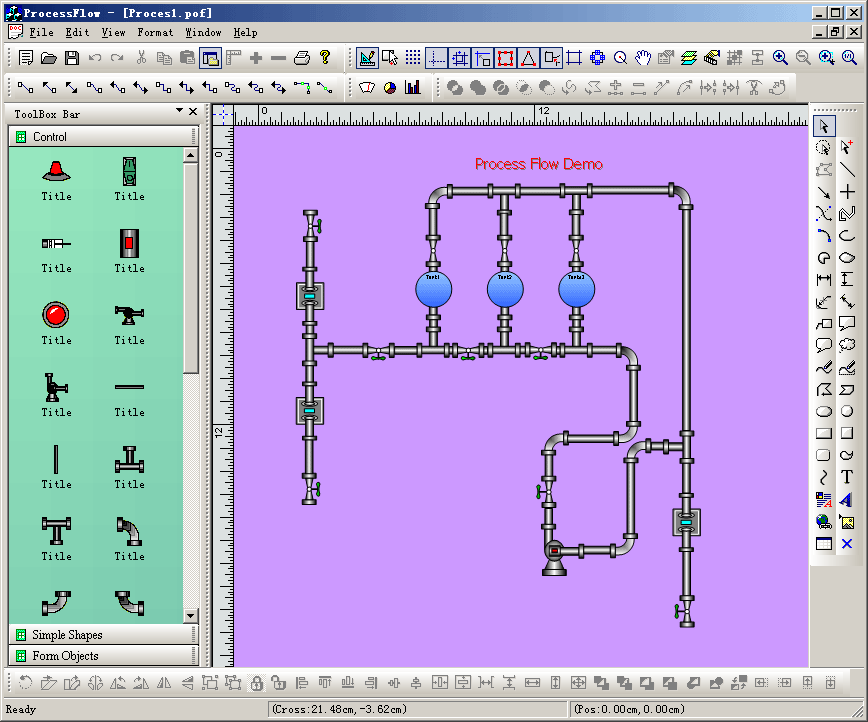
Task: Click the Undo arrow icon
Action: tap(95, 58)
